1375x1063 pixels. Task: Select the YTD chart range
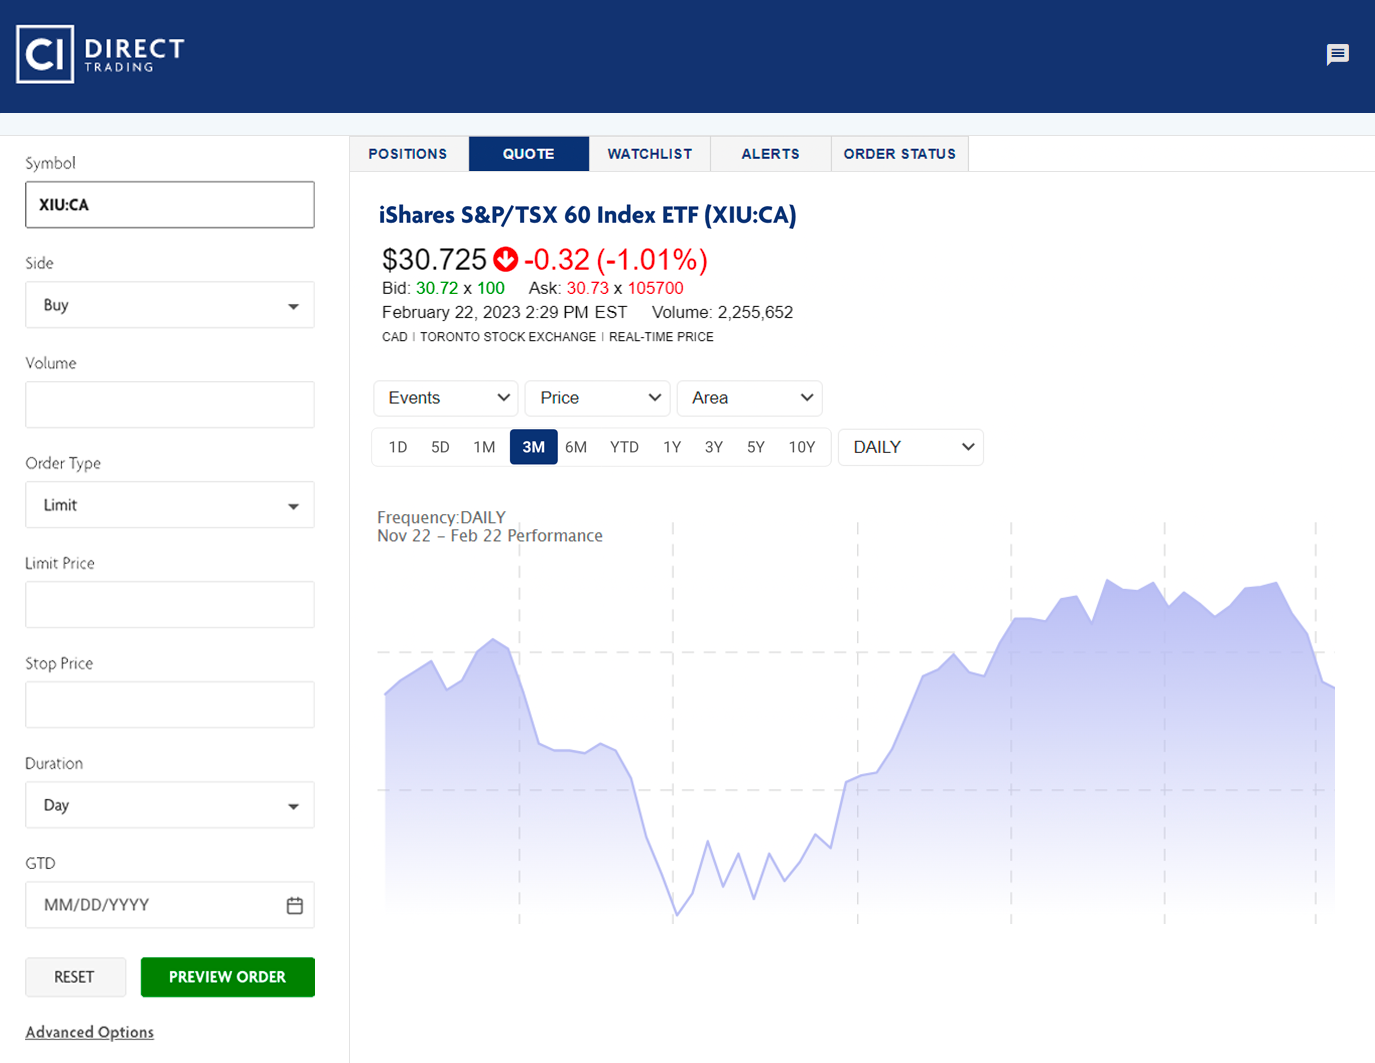624,447
